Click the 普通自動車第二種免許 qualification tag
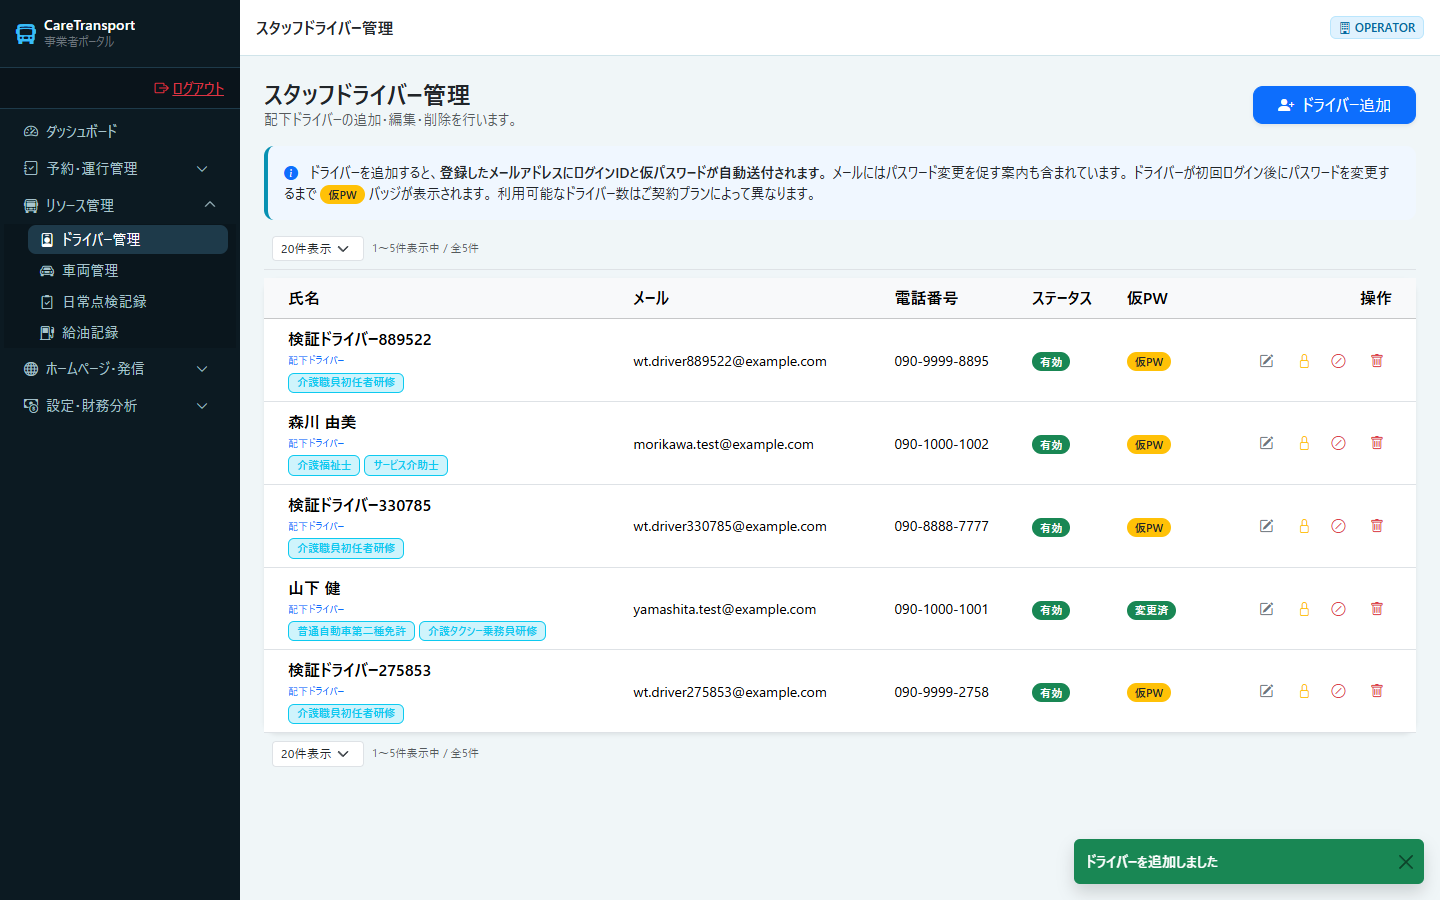The width and height of the screenshot is (1440, 900). 352,631
